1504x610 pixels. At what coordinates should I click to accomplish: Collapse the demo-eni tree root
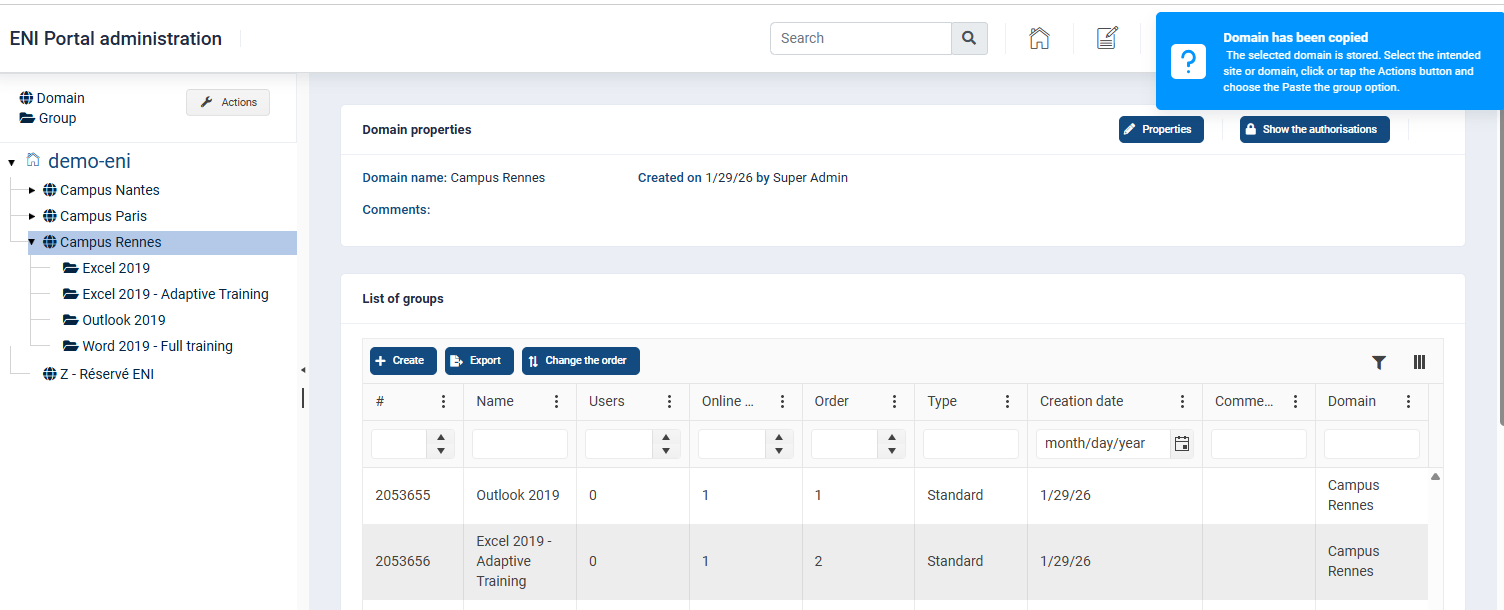[x=11, y=162]
